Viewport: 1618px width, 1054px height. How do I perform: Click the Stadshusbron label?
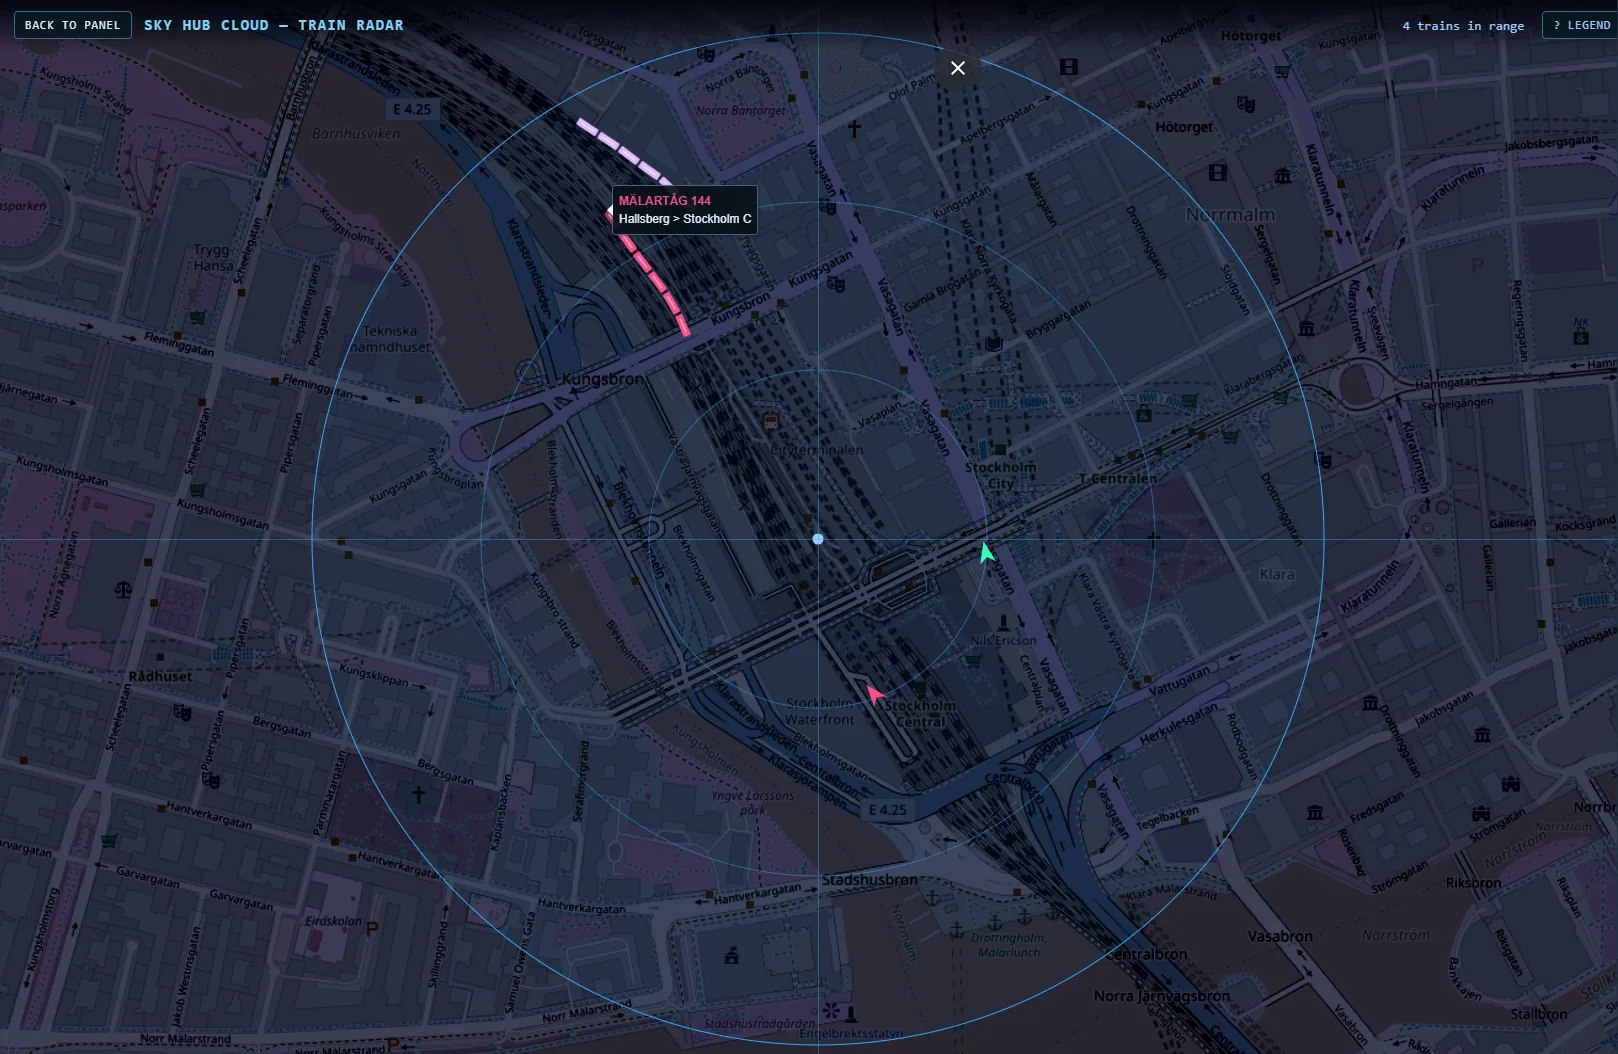click(x=869, y=880)
